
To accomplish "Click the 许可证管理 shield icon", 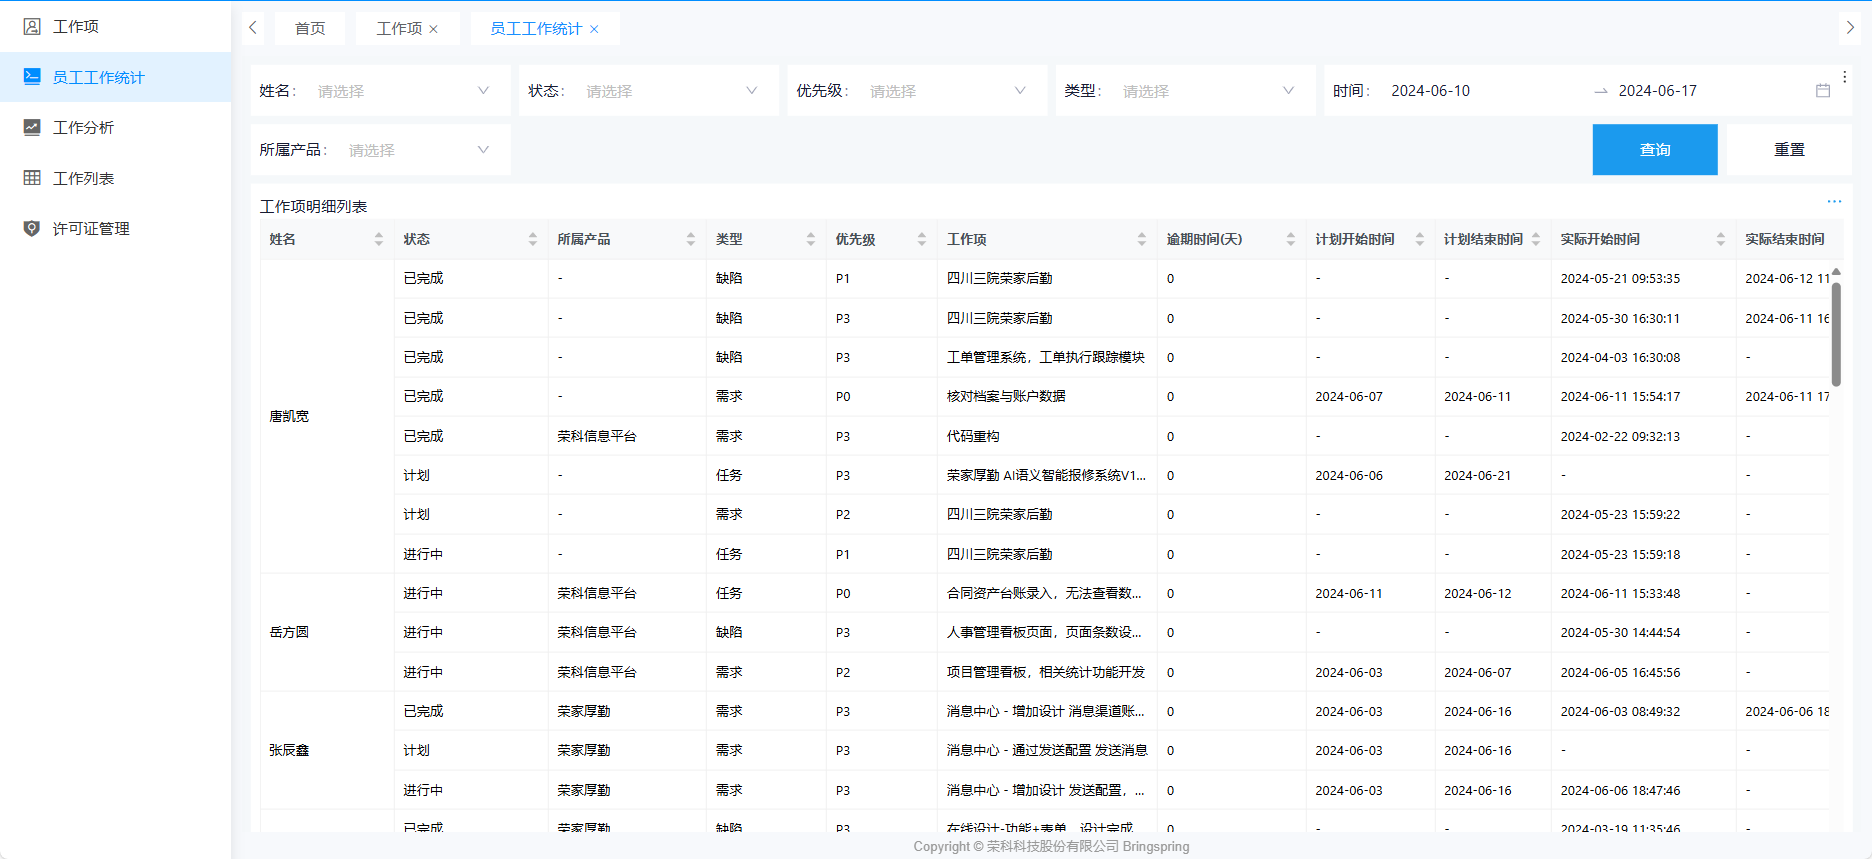I will click(x=32, y=228).
